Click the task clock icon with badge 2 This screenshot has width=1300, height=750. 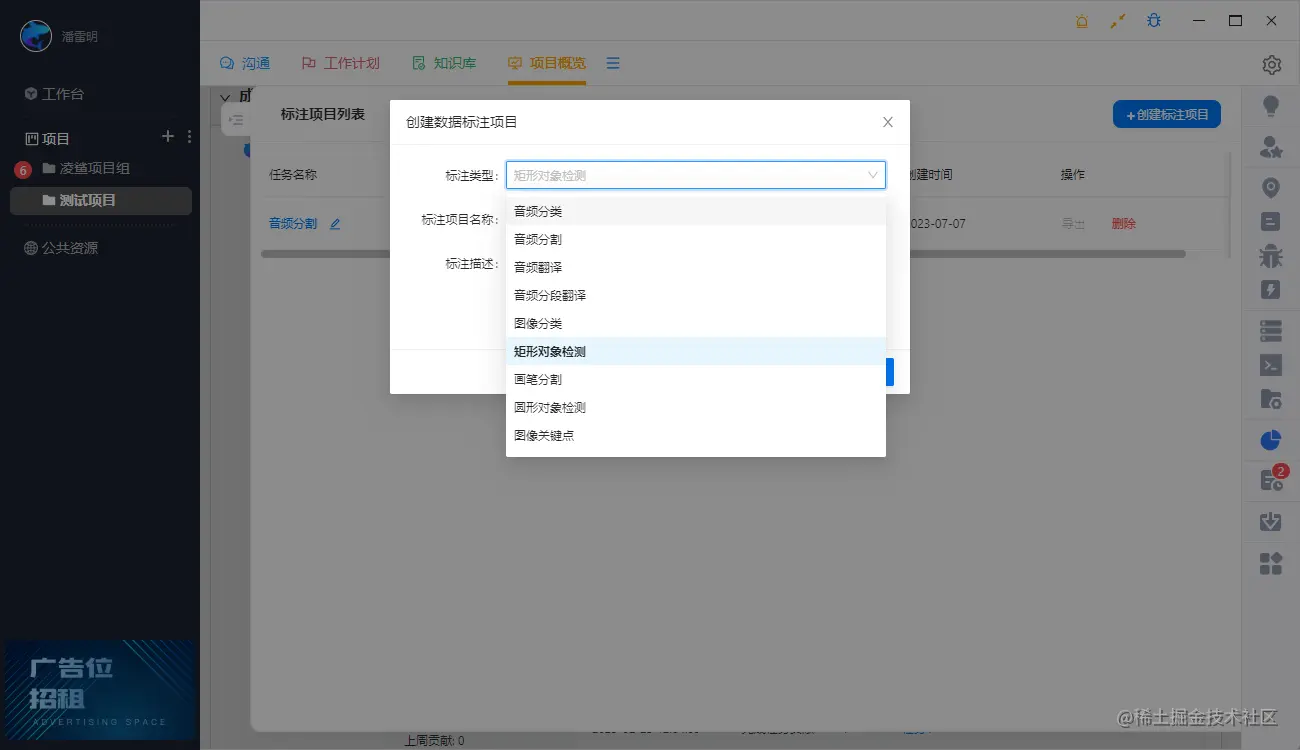1271,480
